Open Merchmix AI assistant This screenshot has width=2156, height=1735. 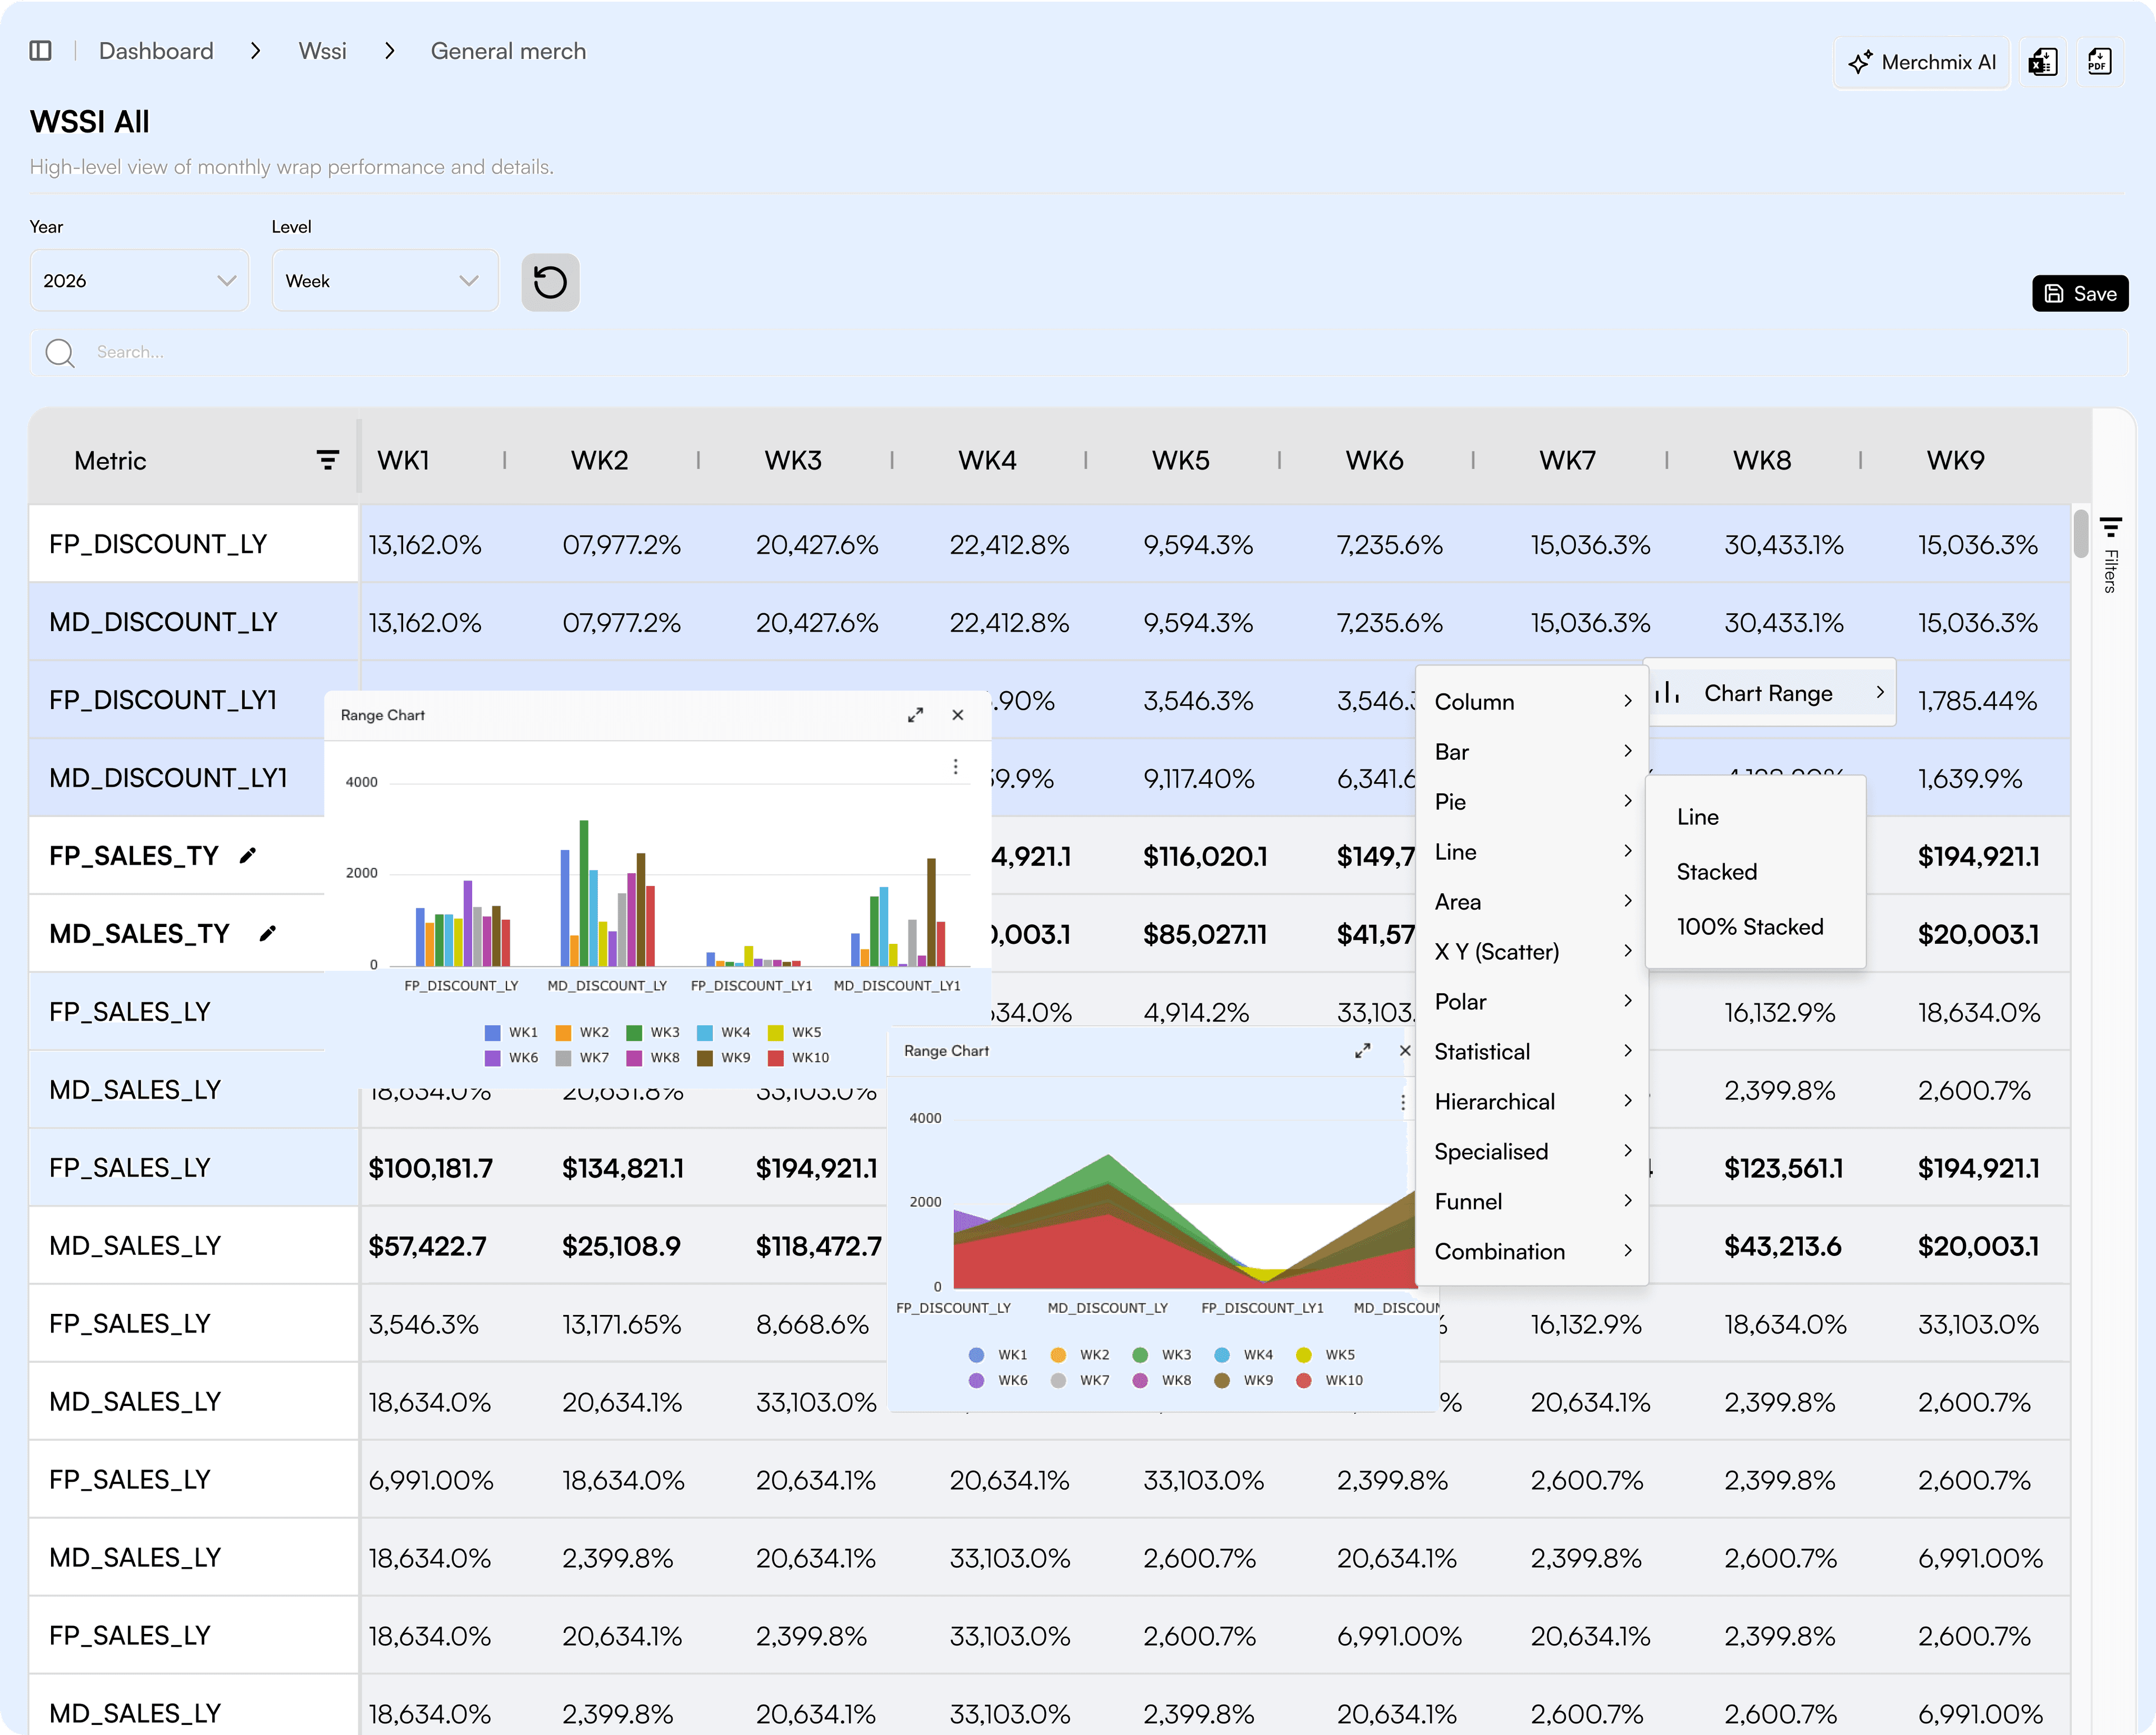coord(1921,62)
